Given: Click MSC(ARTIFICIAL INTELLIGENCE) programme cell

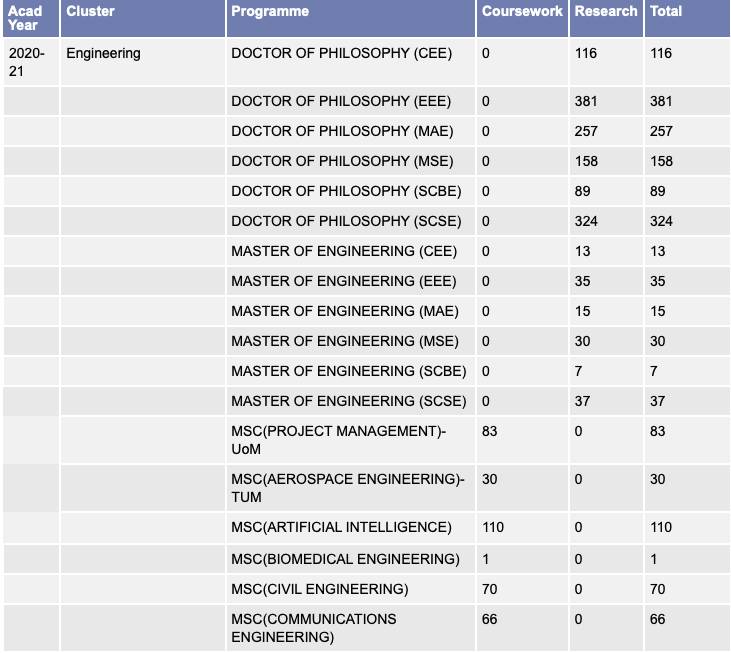Looking at the screenshot, I should tap(341, 527).
